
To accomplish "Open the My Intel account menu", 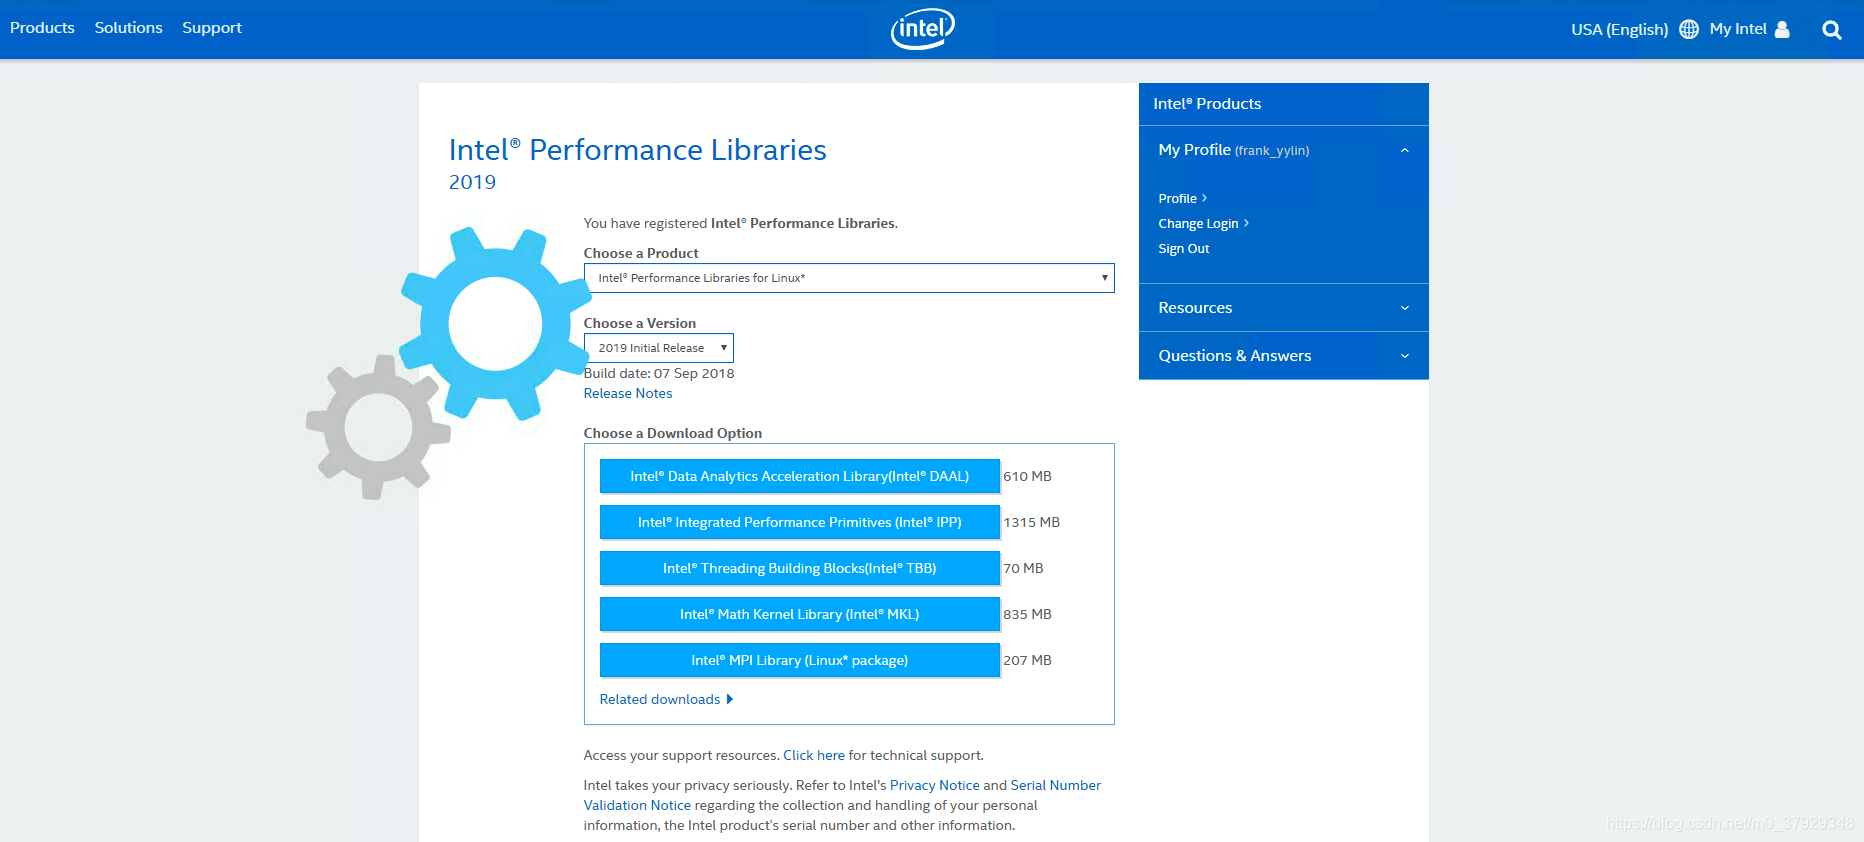I will (x=1738, y=29).
